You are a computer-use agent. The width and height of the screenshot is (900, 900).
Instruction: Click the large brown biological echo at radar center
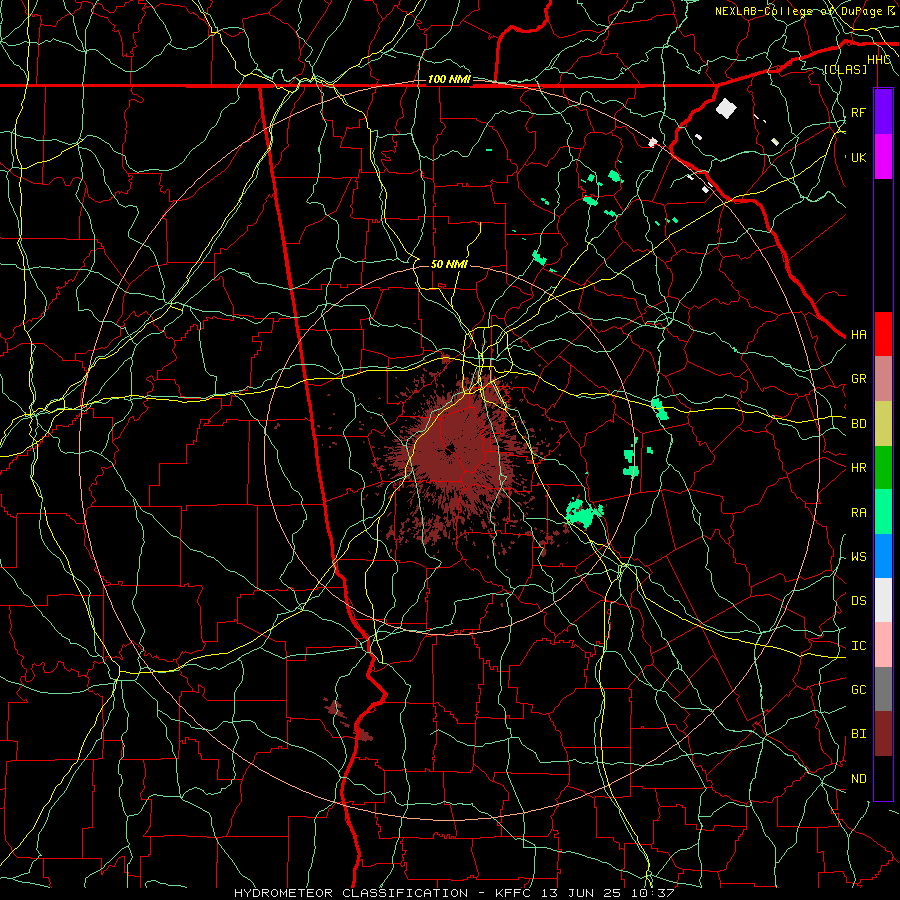point(453,449)
